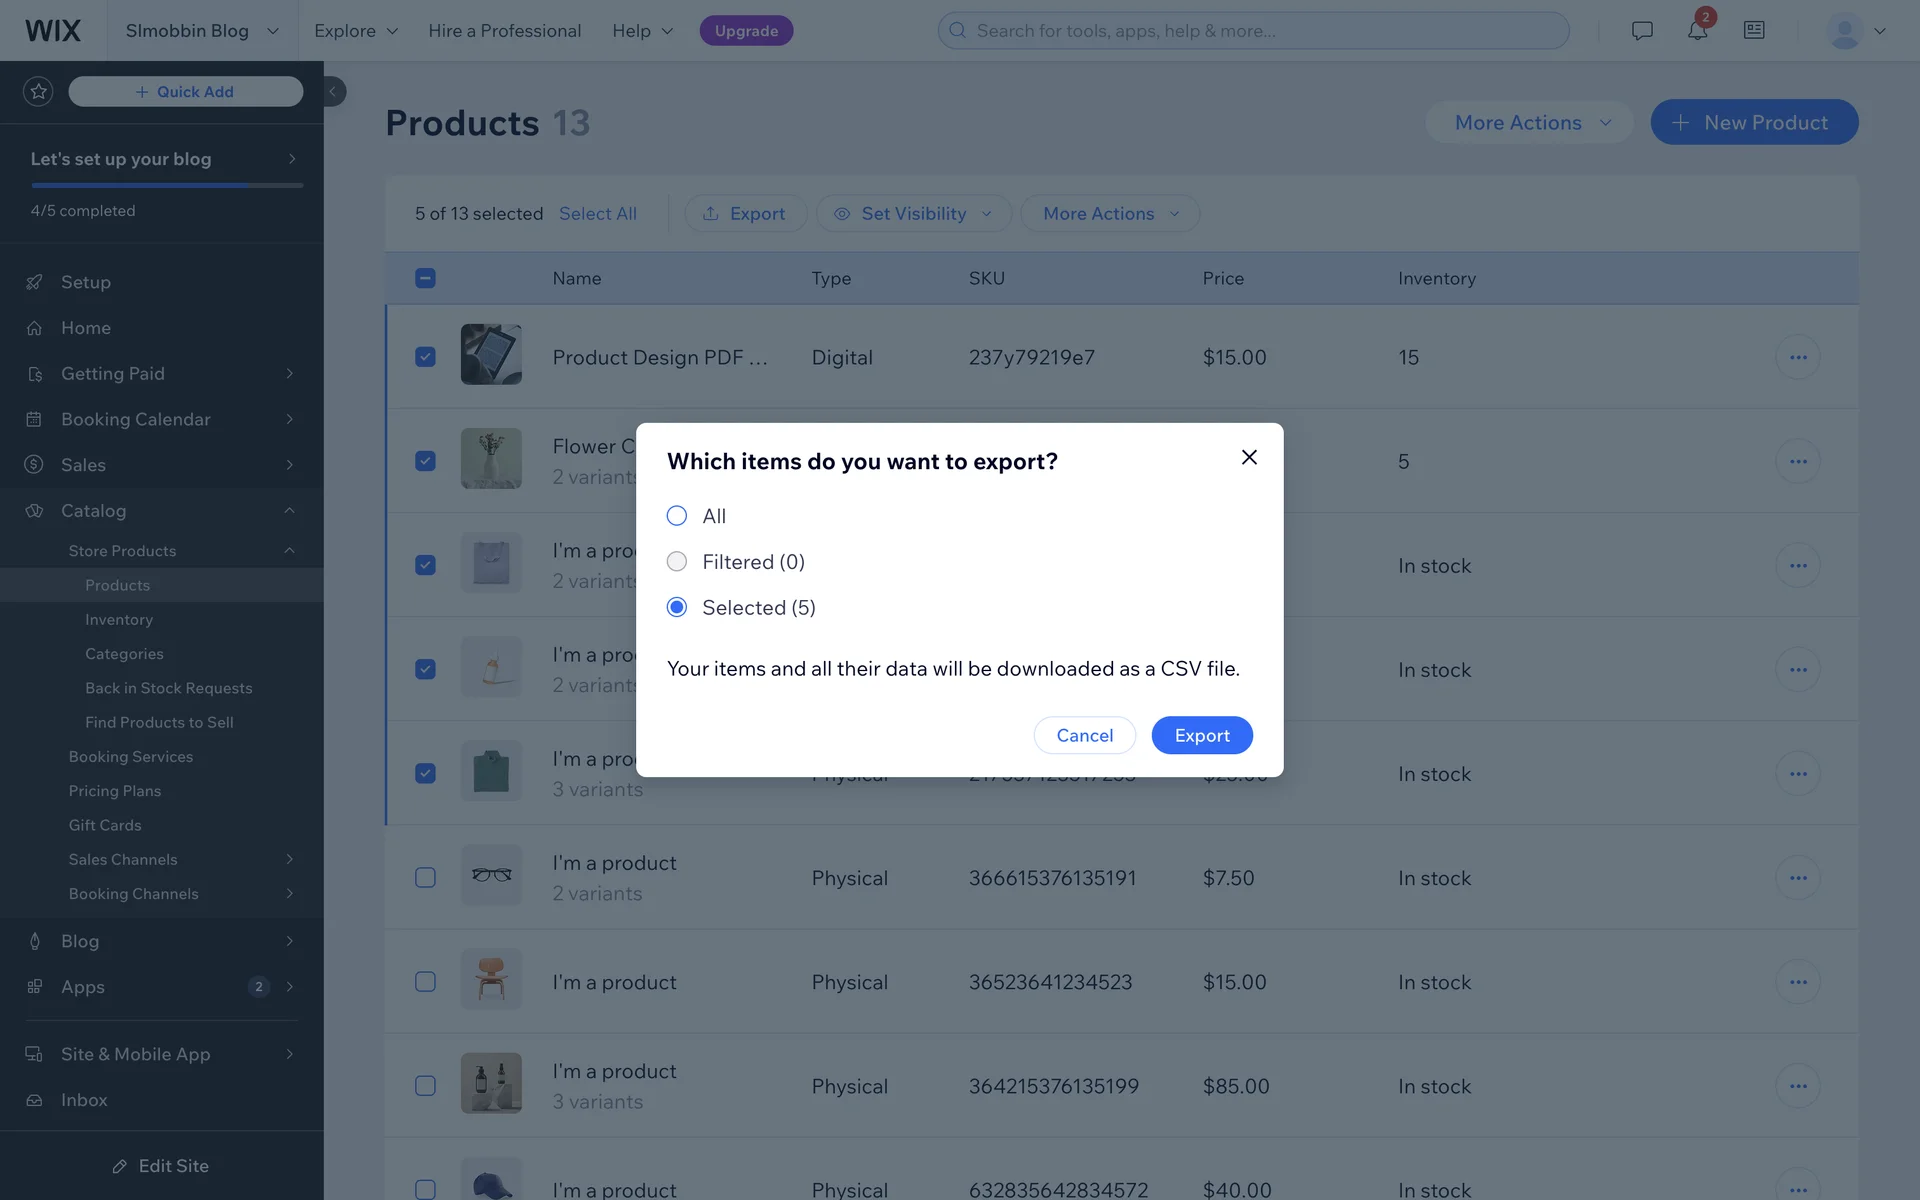This screenshot has height=1200, width=1920.
Task: Open the Inventory sidebar item
Action: 119,620
